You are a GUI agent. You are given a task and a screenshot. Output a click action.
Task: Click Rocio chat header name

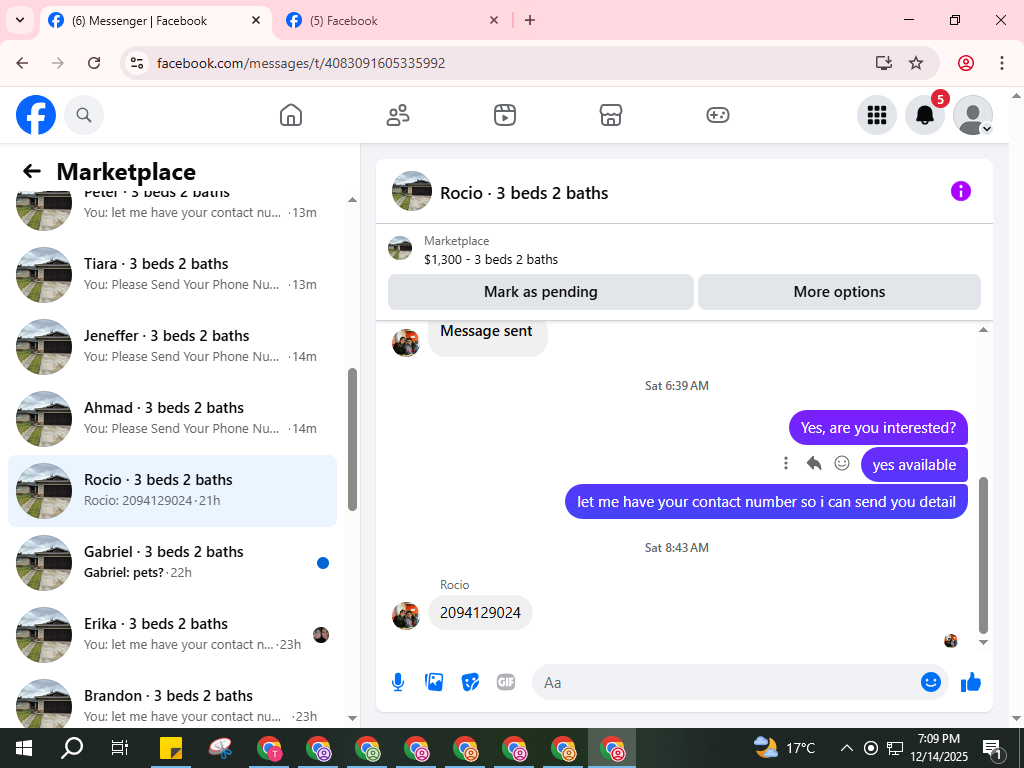point(524,193)
